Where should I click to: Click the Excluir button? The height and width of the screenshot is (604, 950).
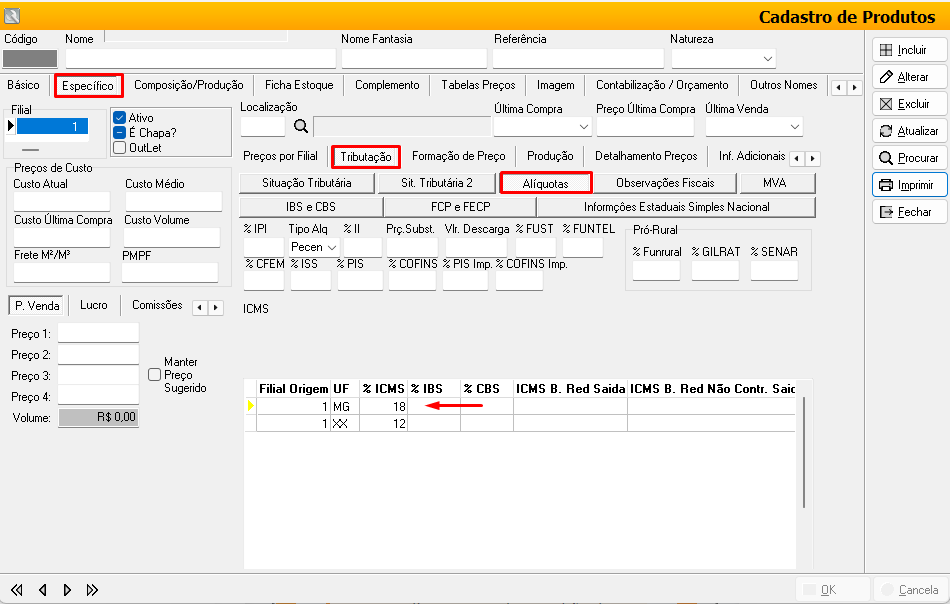pyautogui.click(x=909, y=104)
